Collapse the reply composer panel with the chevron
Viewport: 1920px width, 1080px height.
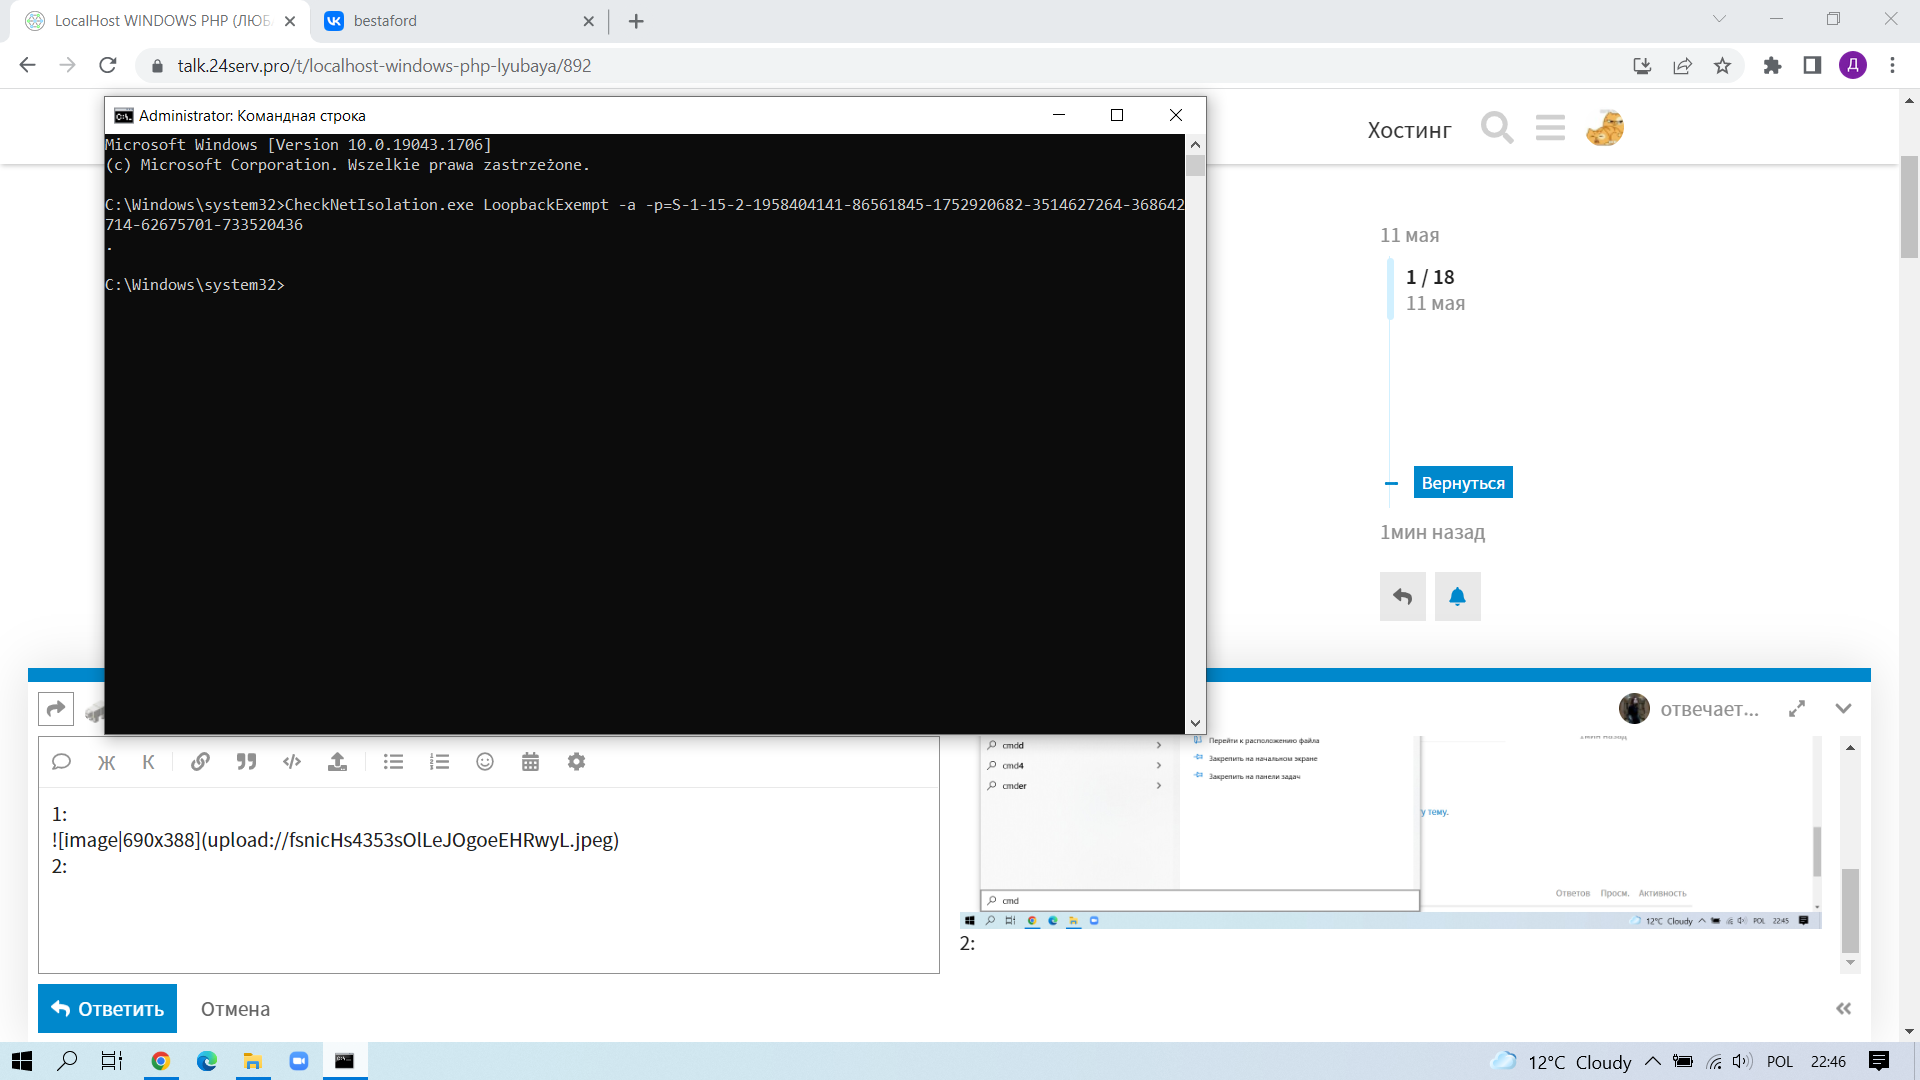pos(1843,708)
